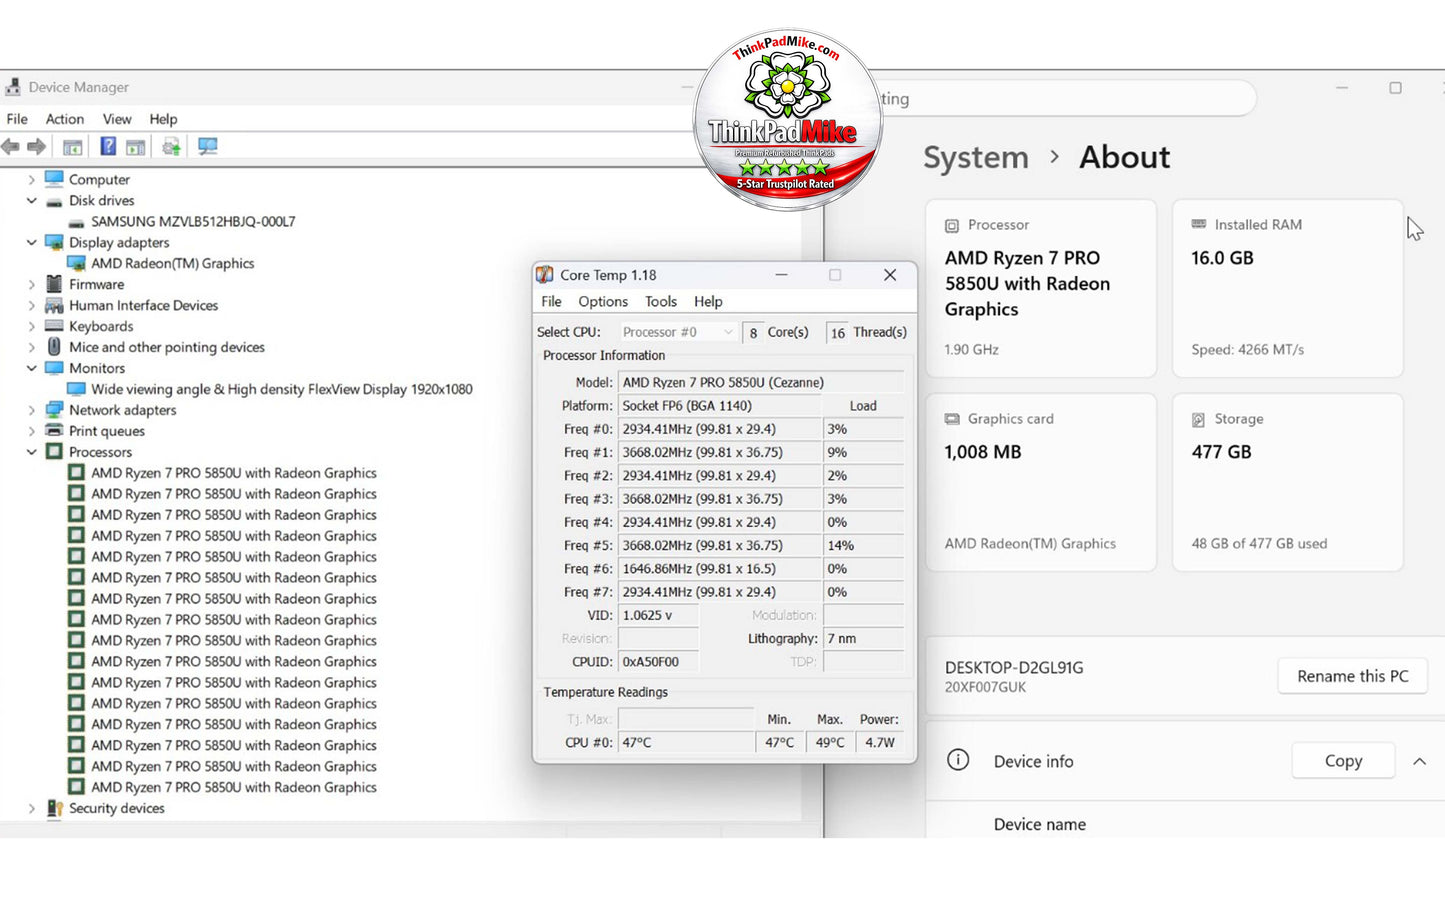
Task: Select the Security devices category icon
Action: click(x=54, y=808)
